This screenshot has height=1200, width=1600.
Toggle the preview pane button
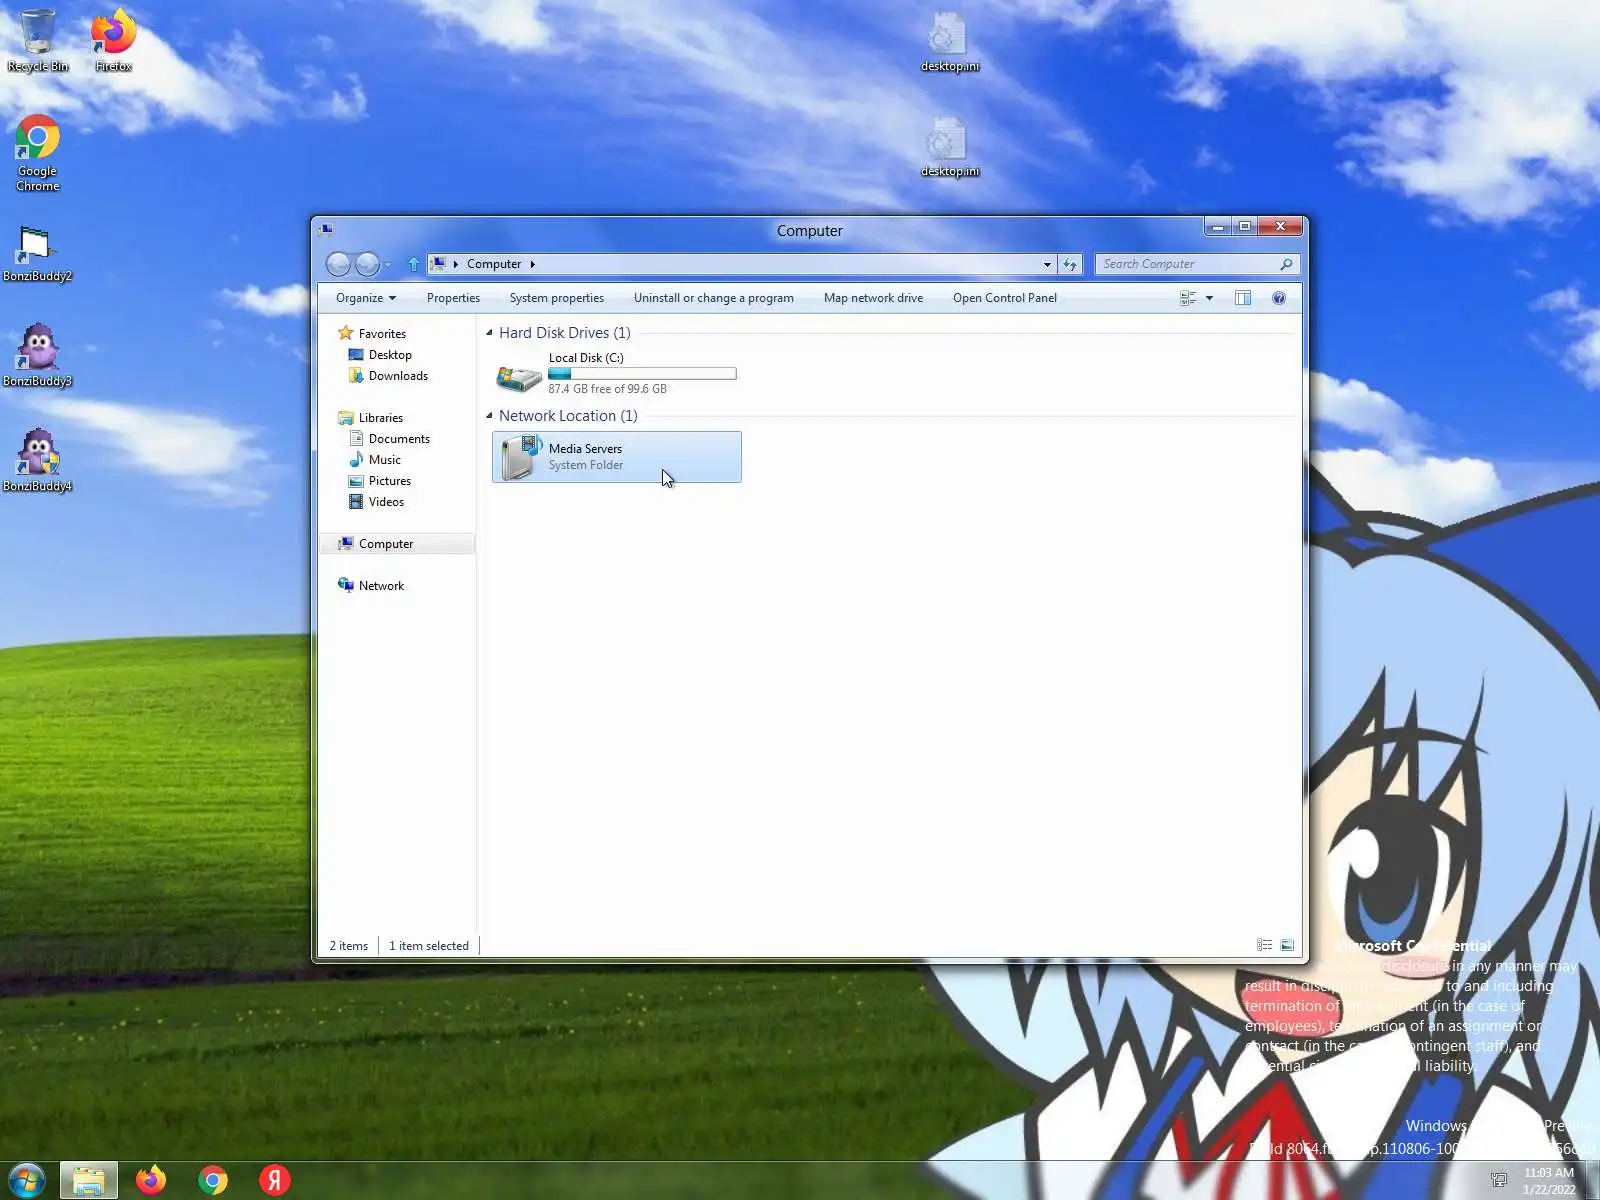click(x=1243, y=298)
